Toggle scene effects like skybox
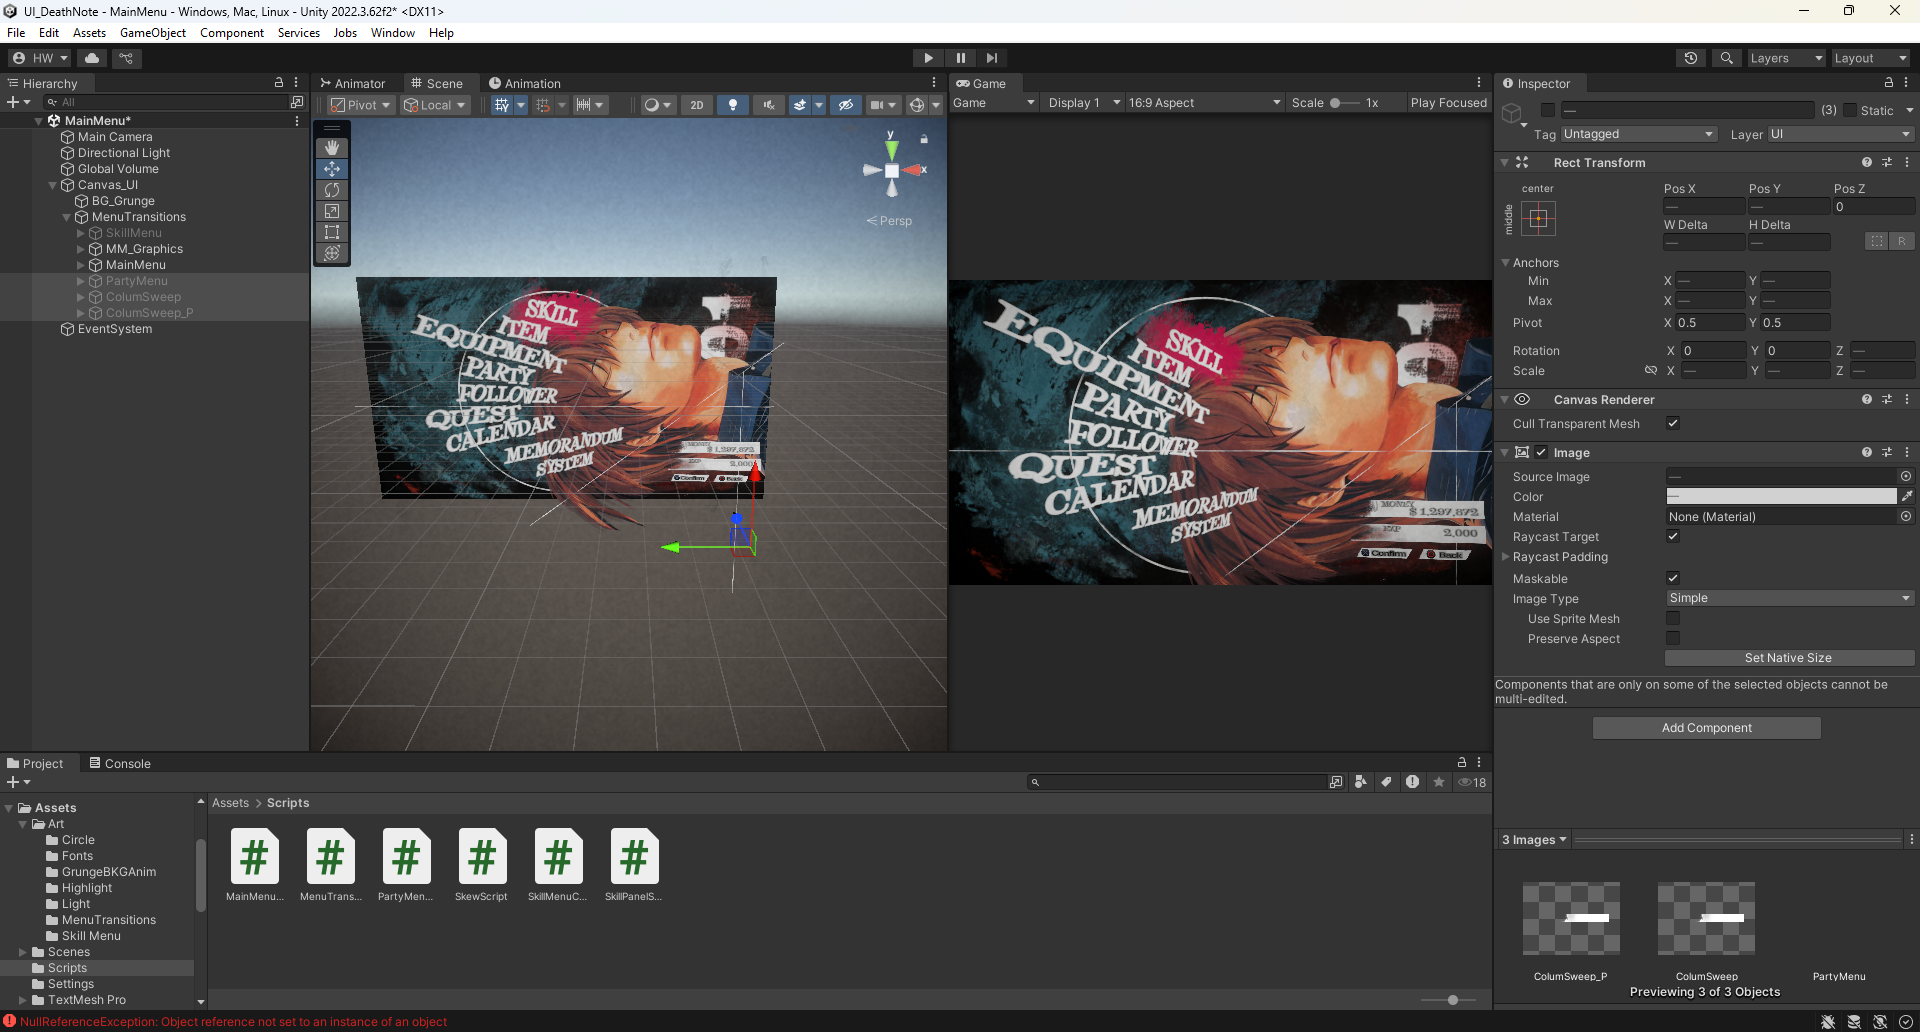 pos(800,105)
